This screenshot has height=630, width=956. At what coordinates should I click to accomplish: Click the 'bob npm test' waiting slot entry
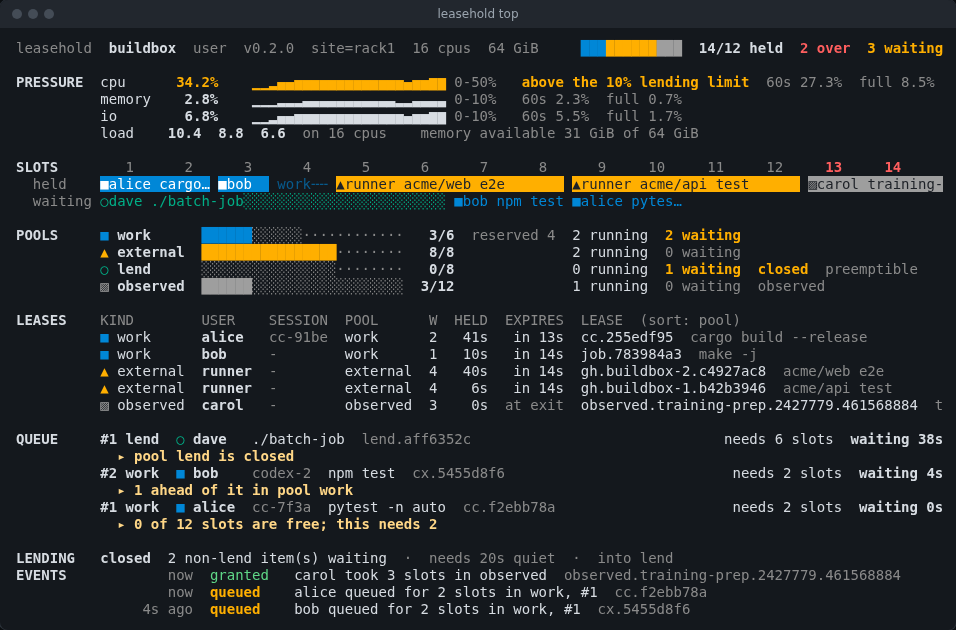click(x=508, y=201)
